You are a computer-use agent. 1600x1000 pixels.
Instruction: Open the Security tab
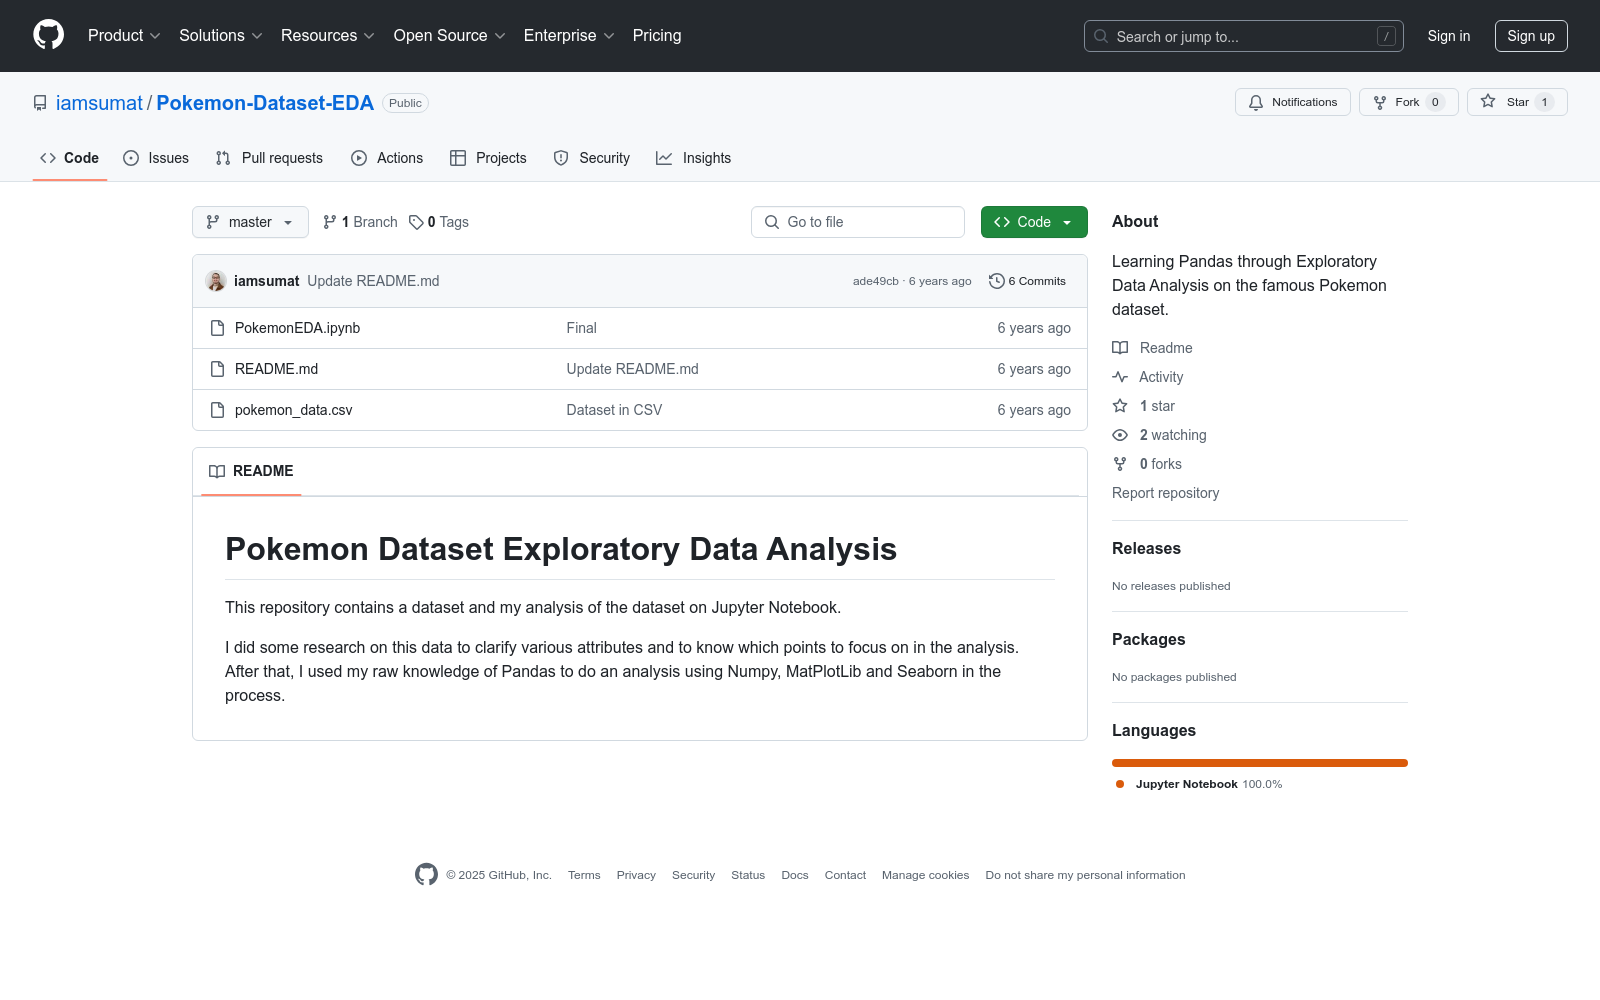[x=592, y=158]
